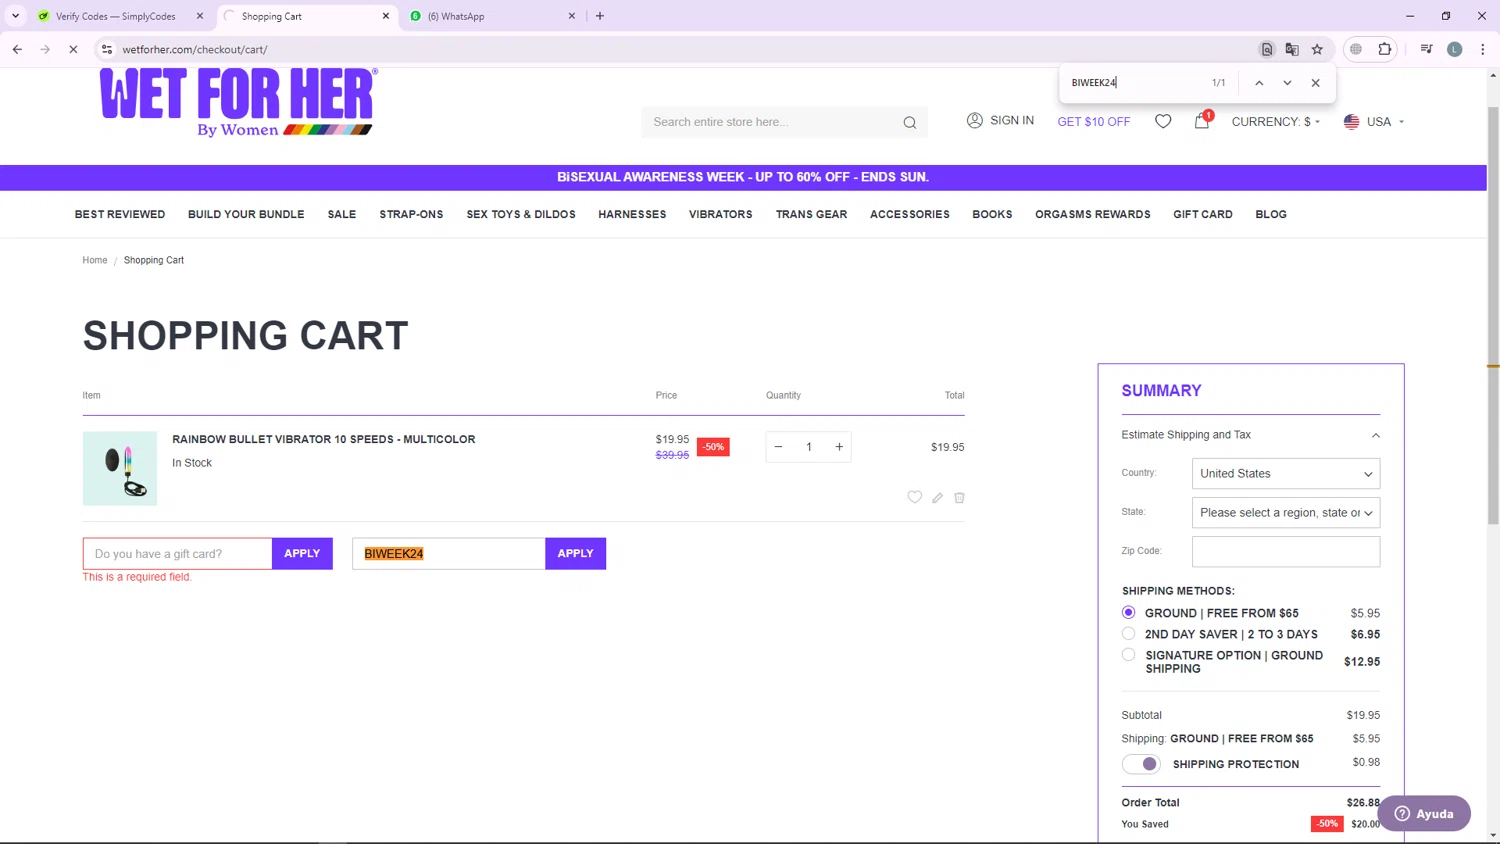
Task: Open browser extensions puzzle icon
Action: pos(1384,49)
